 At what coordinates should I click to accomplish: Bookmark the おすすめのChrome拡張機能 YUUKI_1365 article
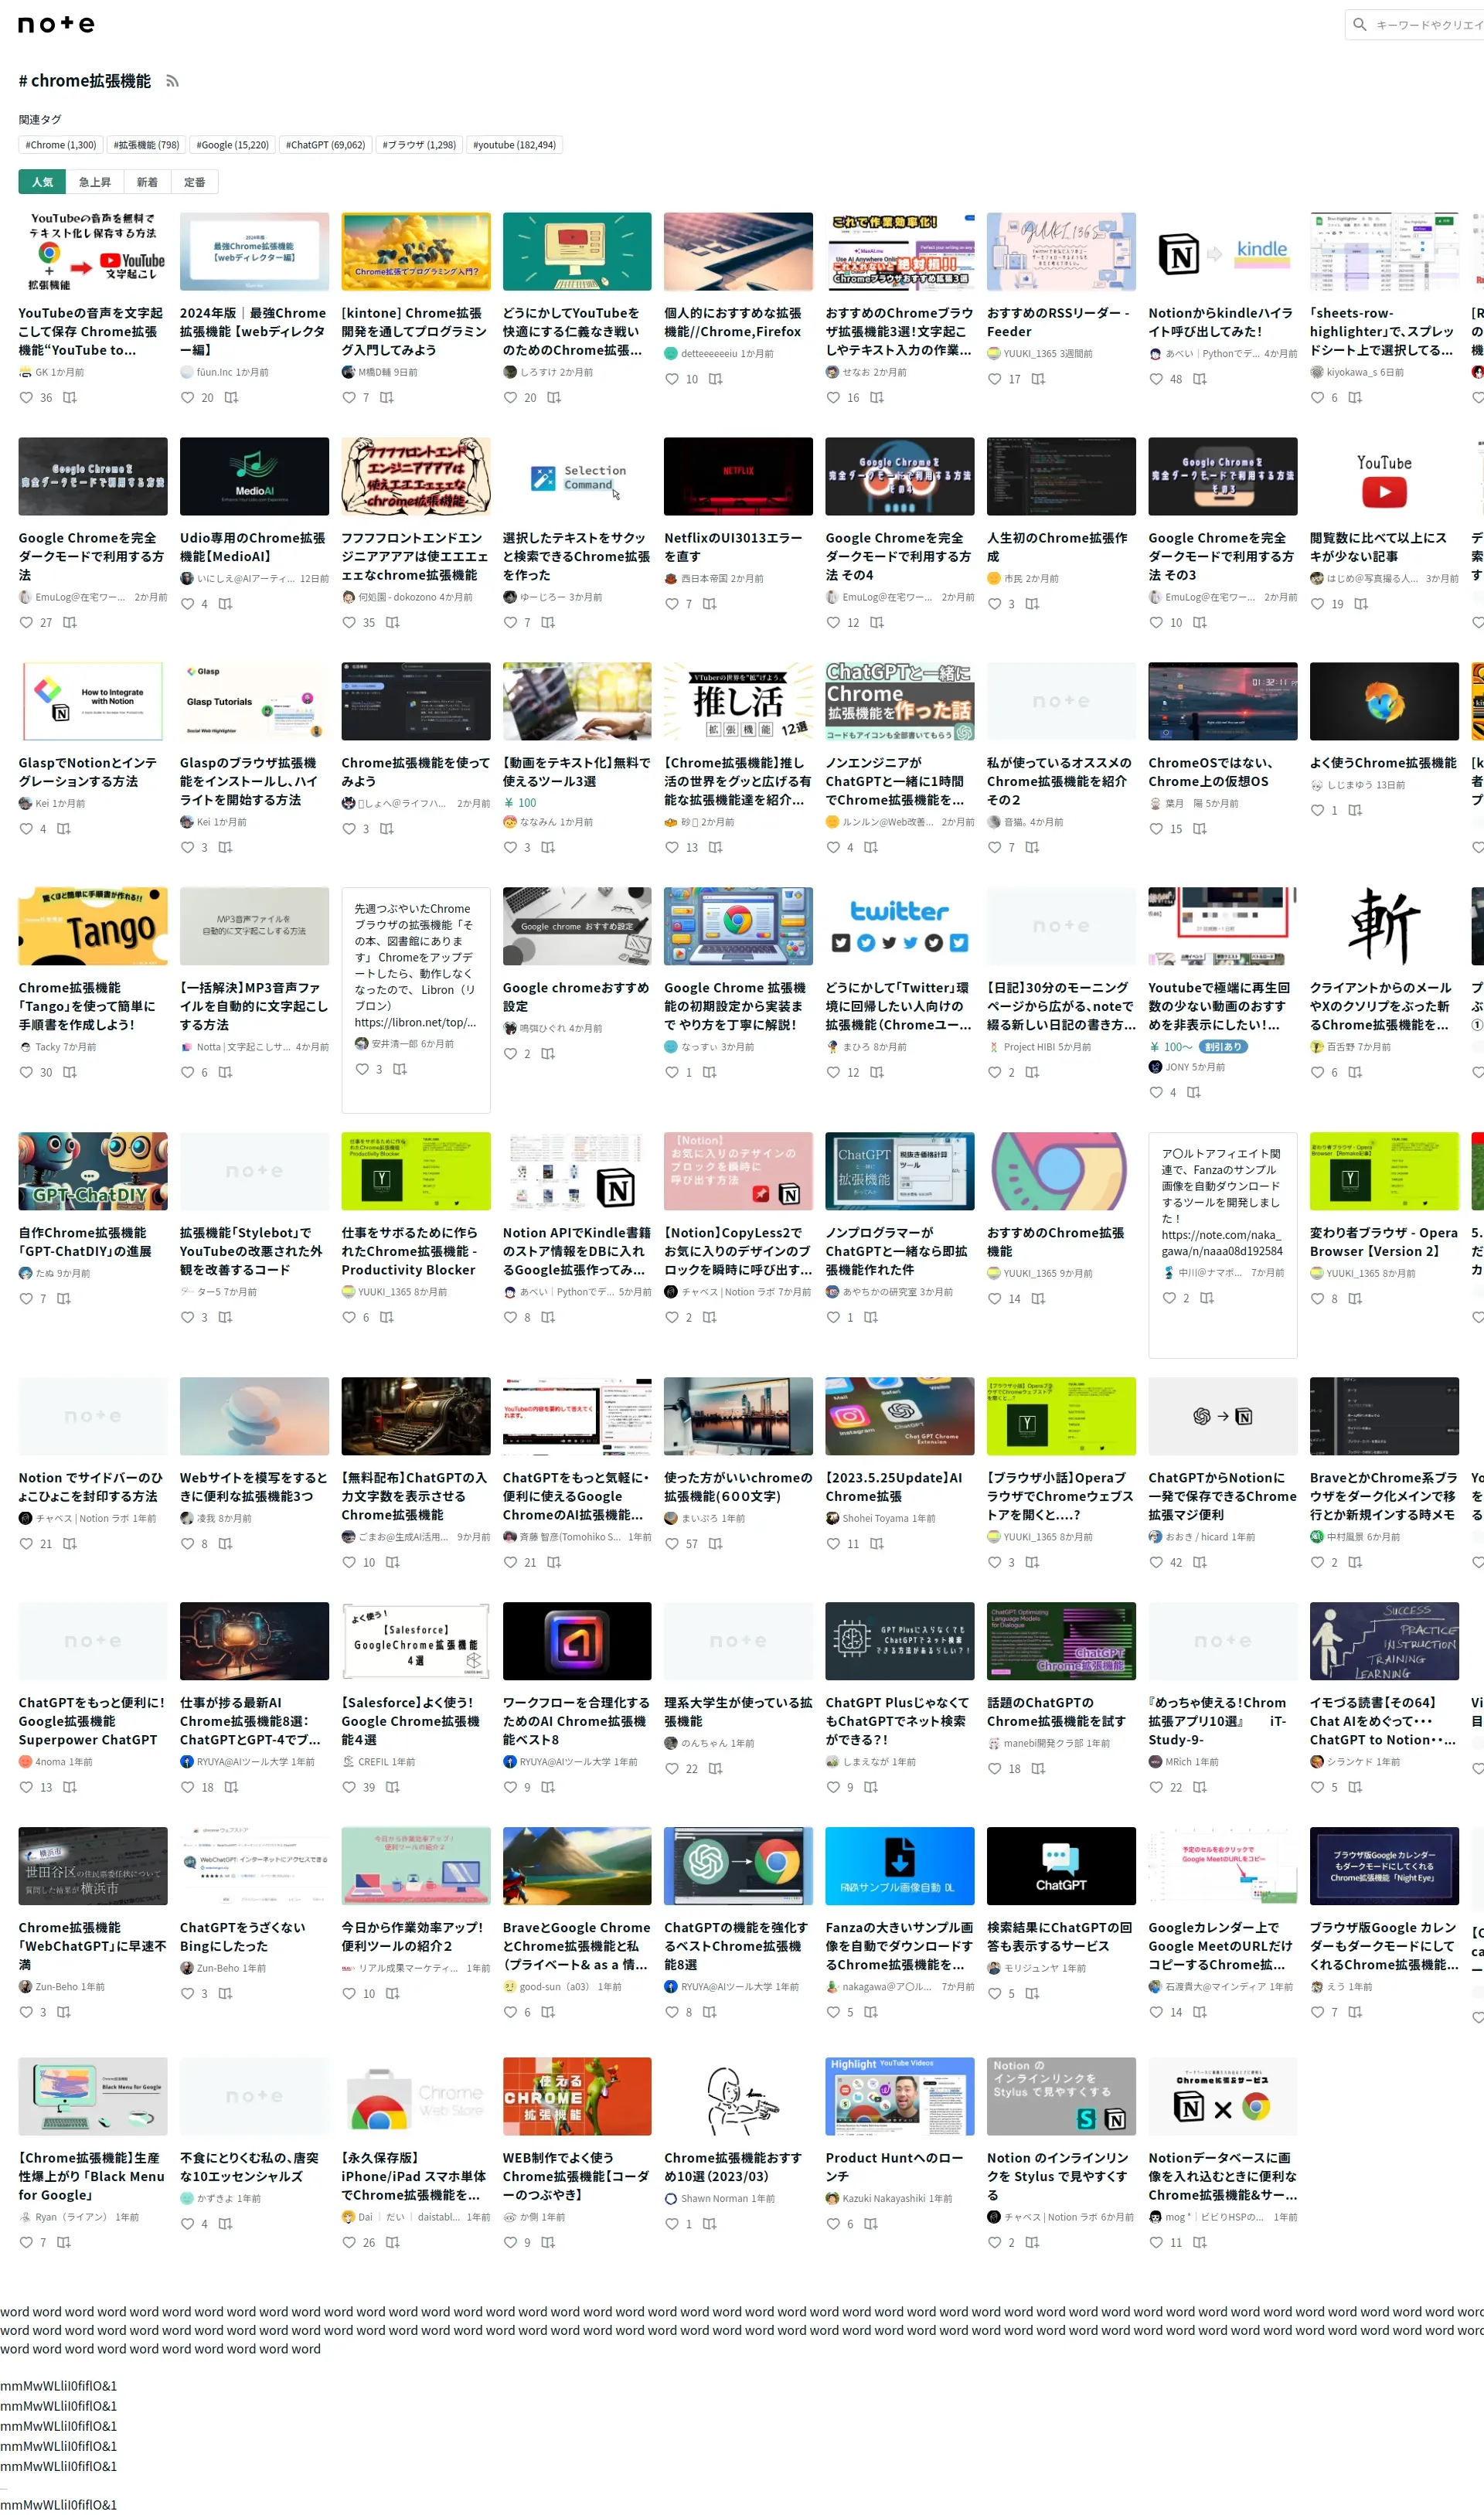click(1038, 1299)
